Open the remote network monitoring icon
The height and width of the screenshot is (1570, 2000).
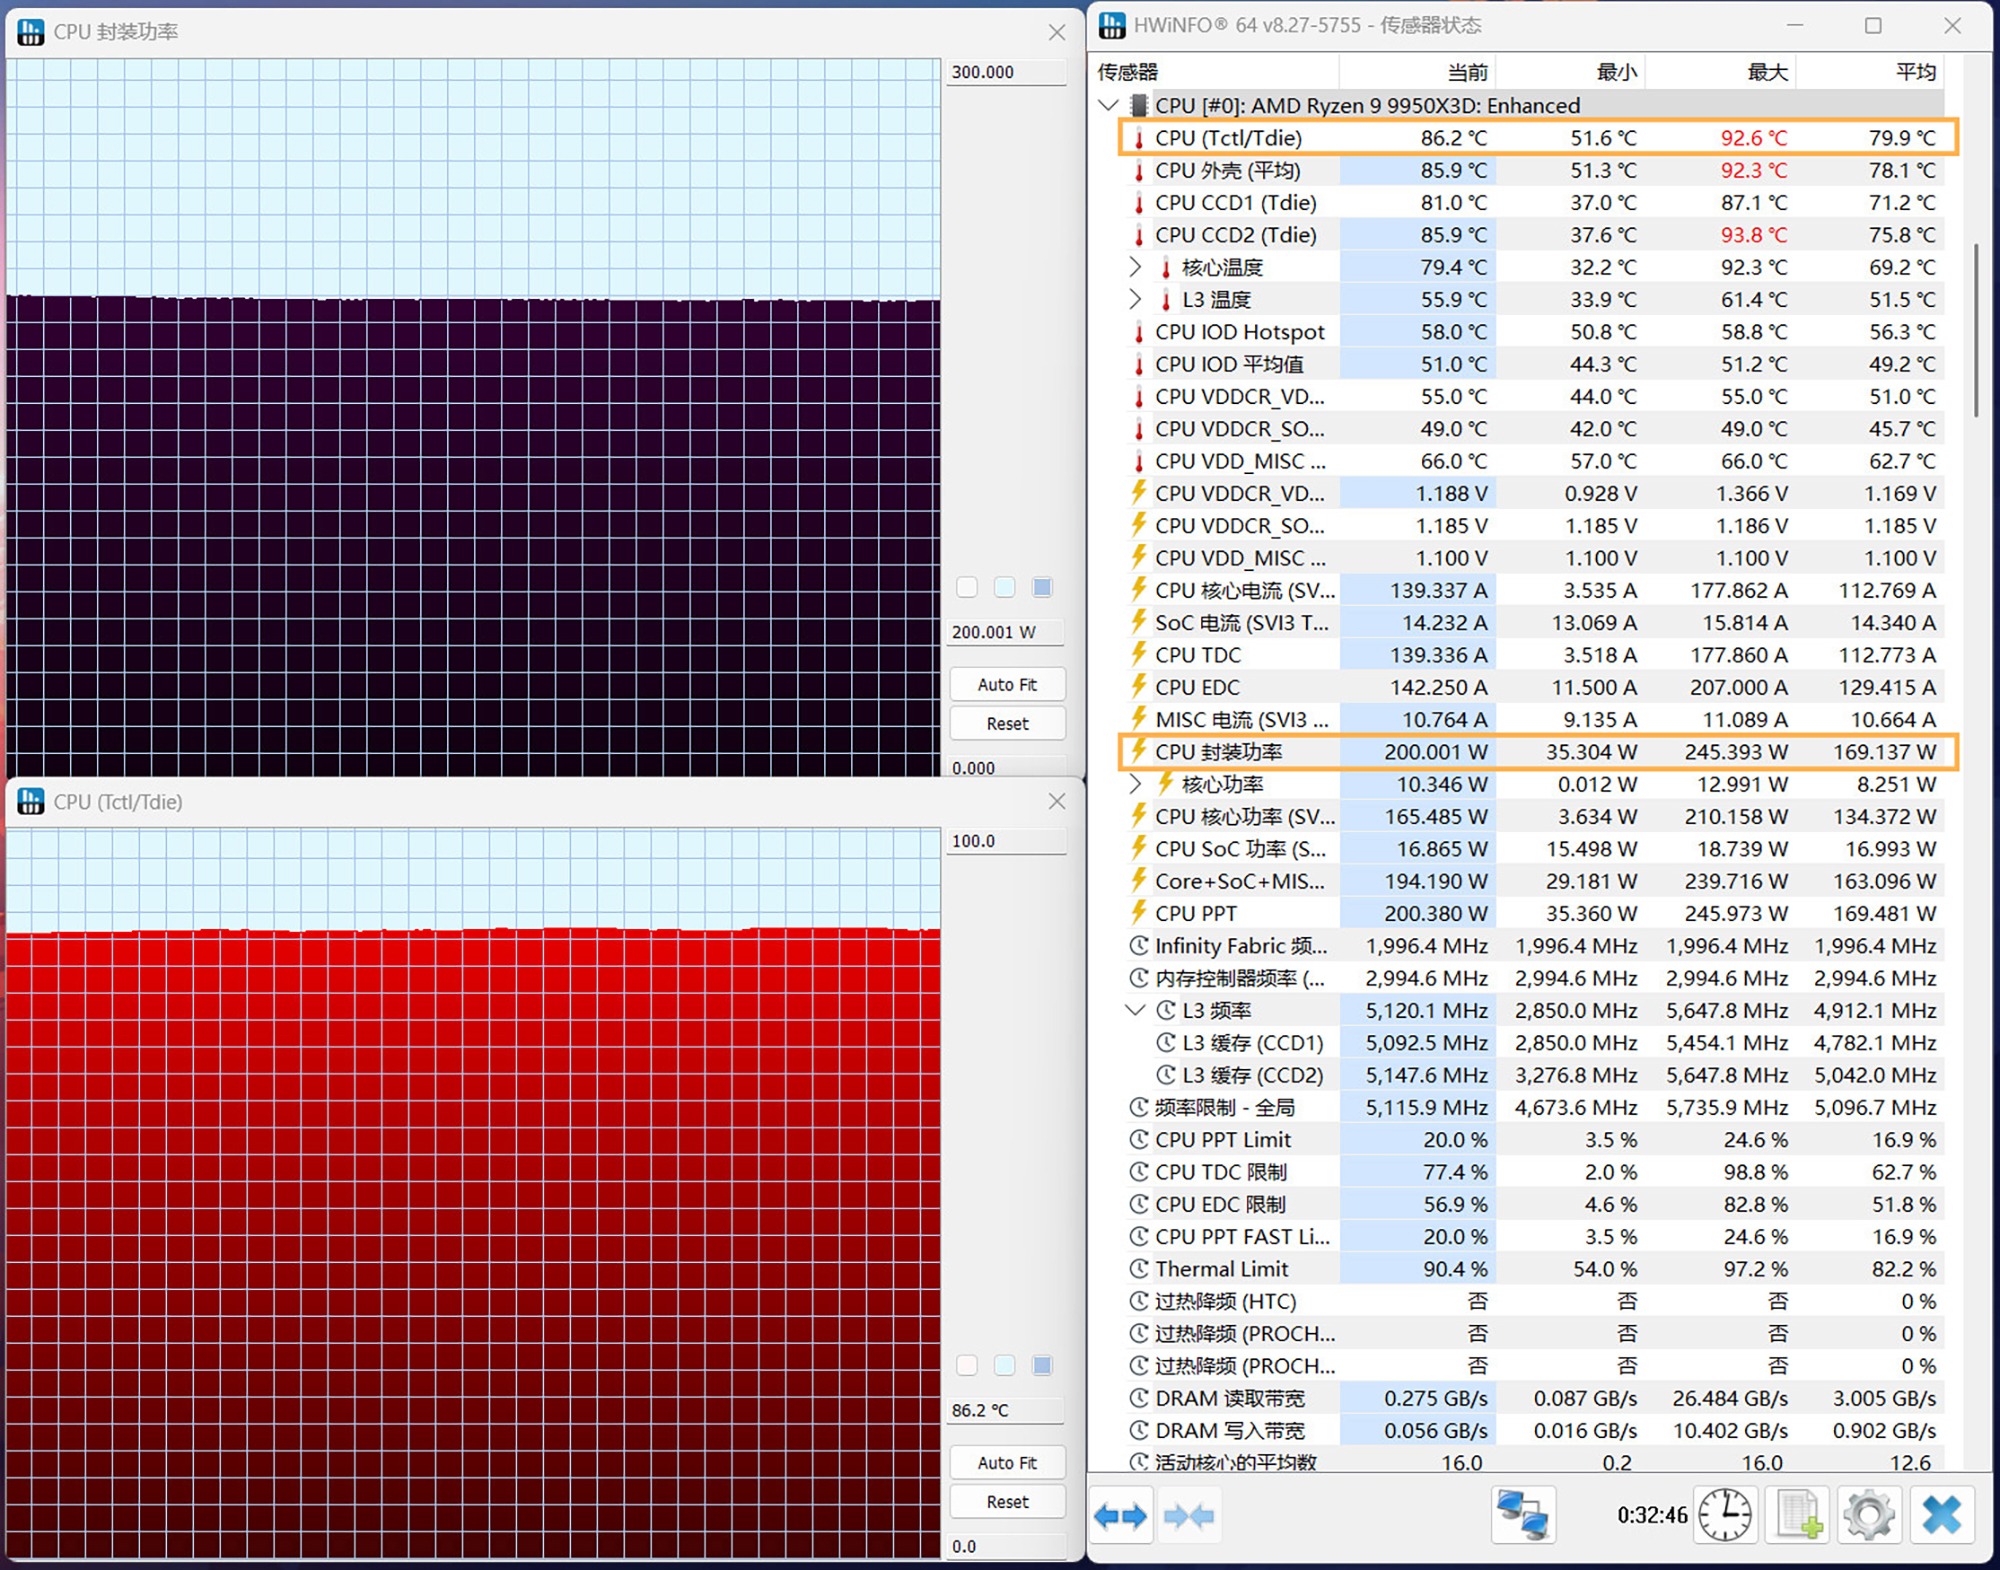(1522, 1515)
